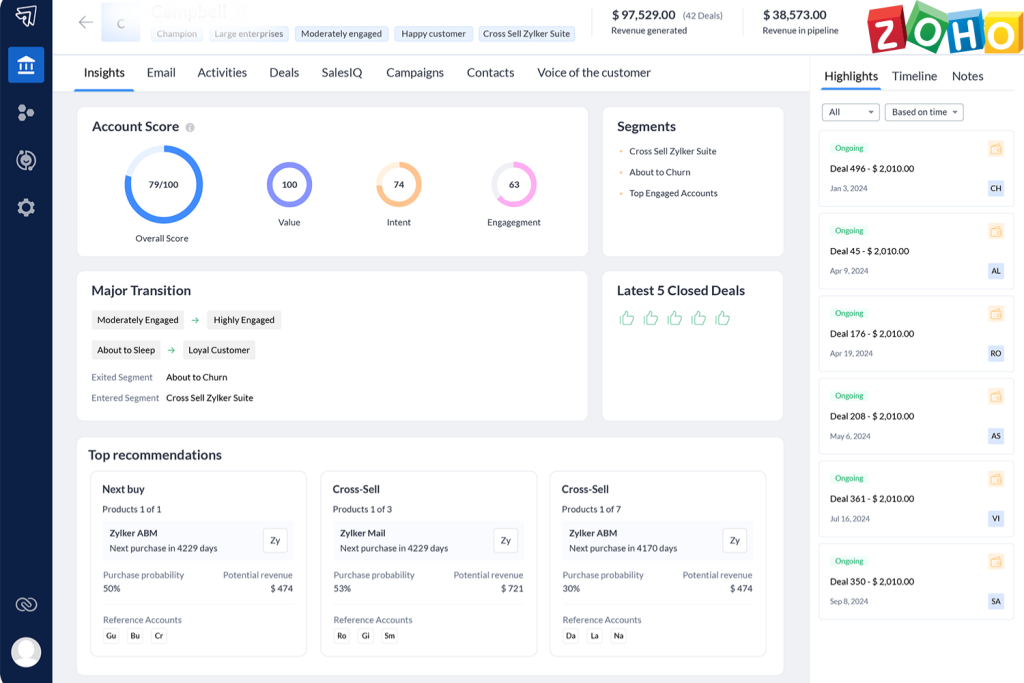Image resolution: width=1024 pixels, height=683 pixels.
Task: Open the All filter dropdown
Action: [850, 112]
